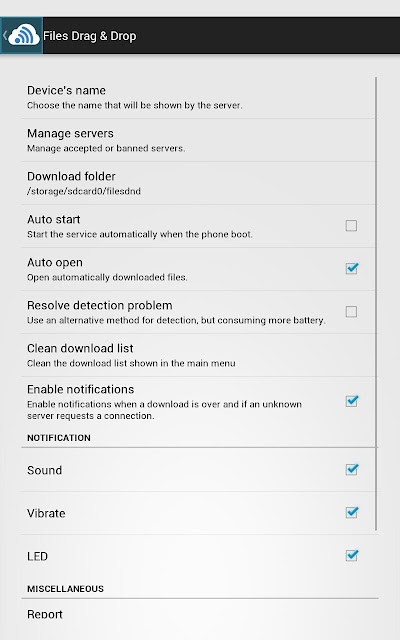This screenshot has width=400, height=640.
Task: Tap the Enable notifications description text
Action: 164,410
